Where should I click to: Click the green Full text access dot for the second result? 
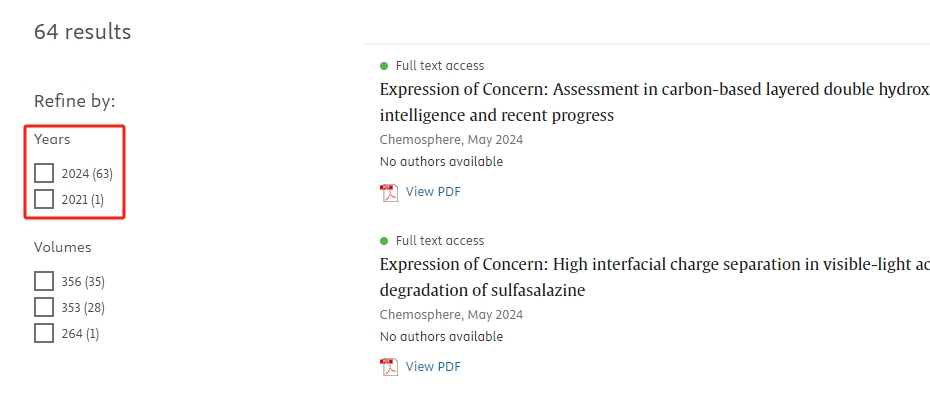click(384, 241)
